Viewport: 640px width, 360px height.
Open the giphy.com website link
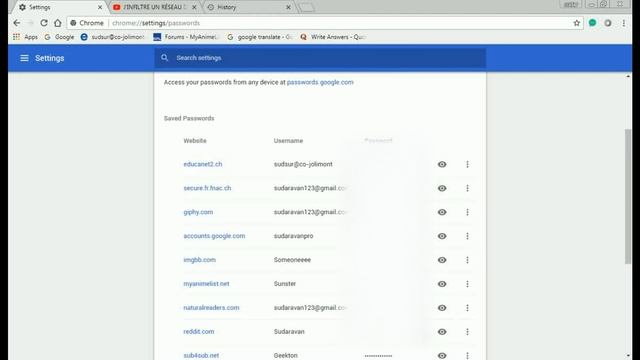tap(198, 212)
